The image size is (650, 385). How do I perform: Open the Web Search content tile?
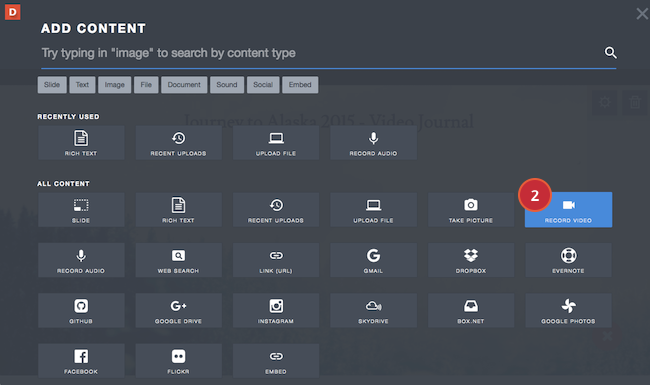pyautogui.click(x=178, y=260)
